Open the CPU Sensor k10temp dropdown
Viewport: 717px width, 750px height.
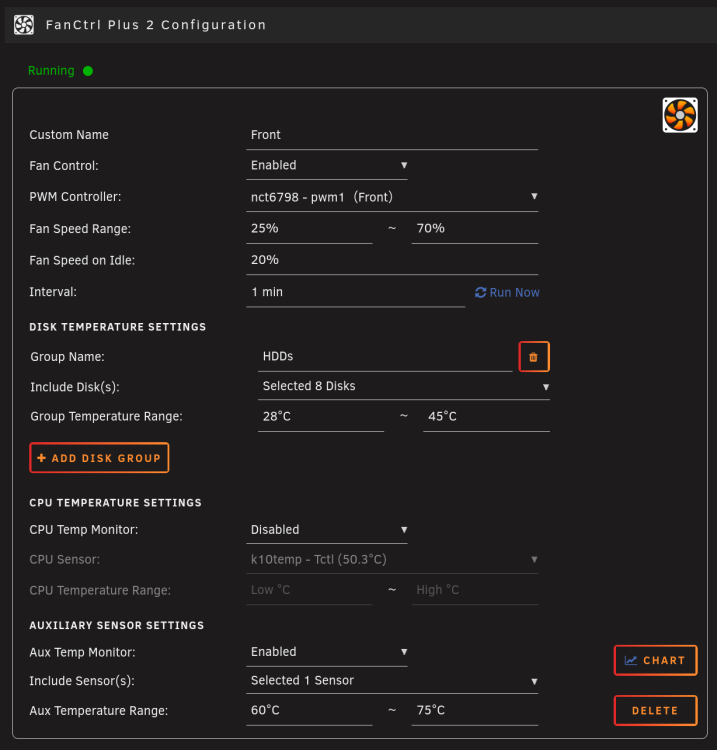[392, 560]
